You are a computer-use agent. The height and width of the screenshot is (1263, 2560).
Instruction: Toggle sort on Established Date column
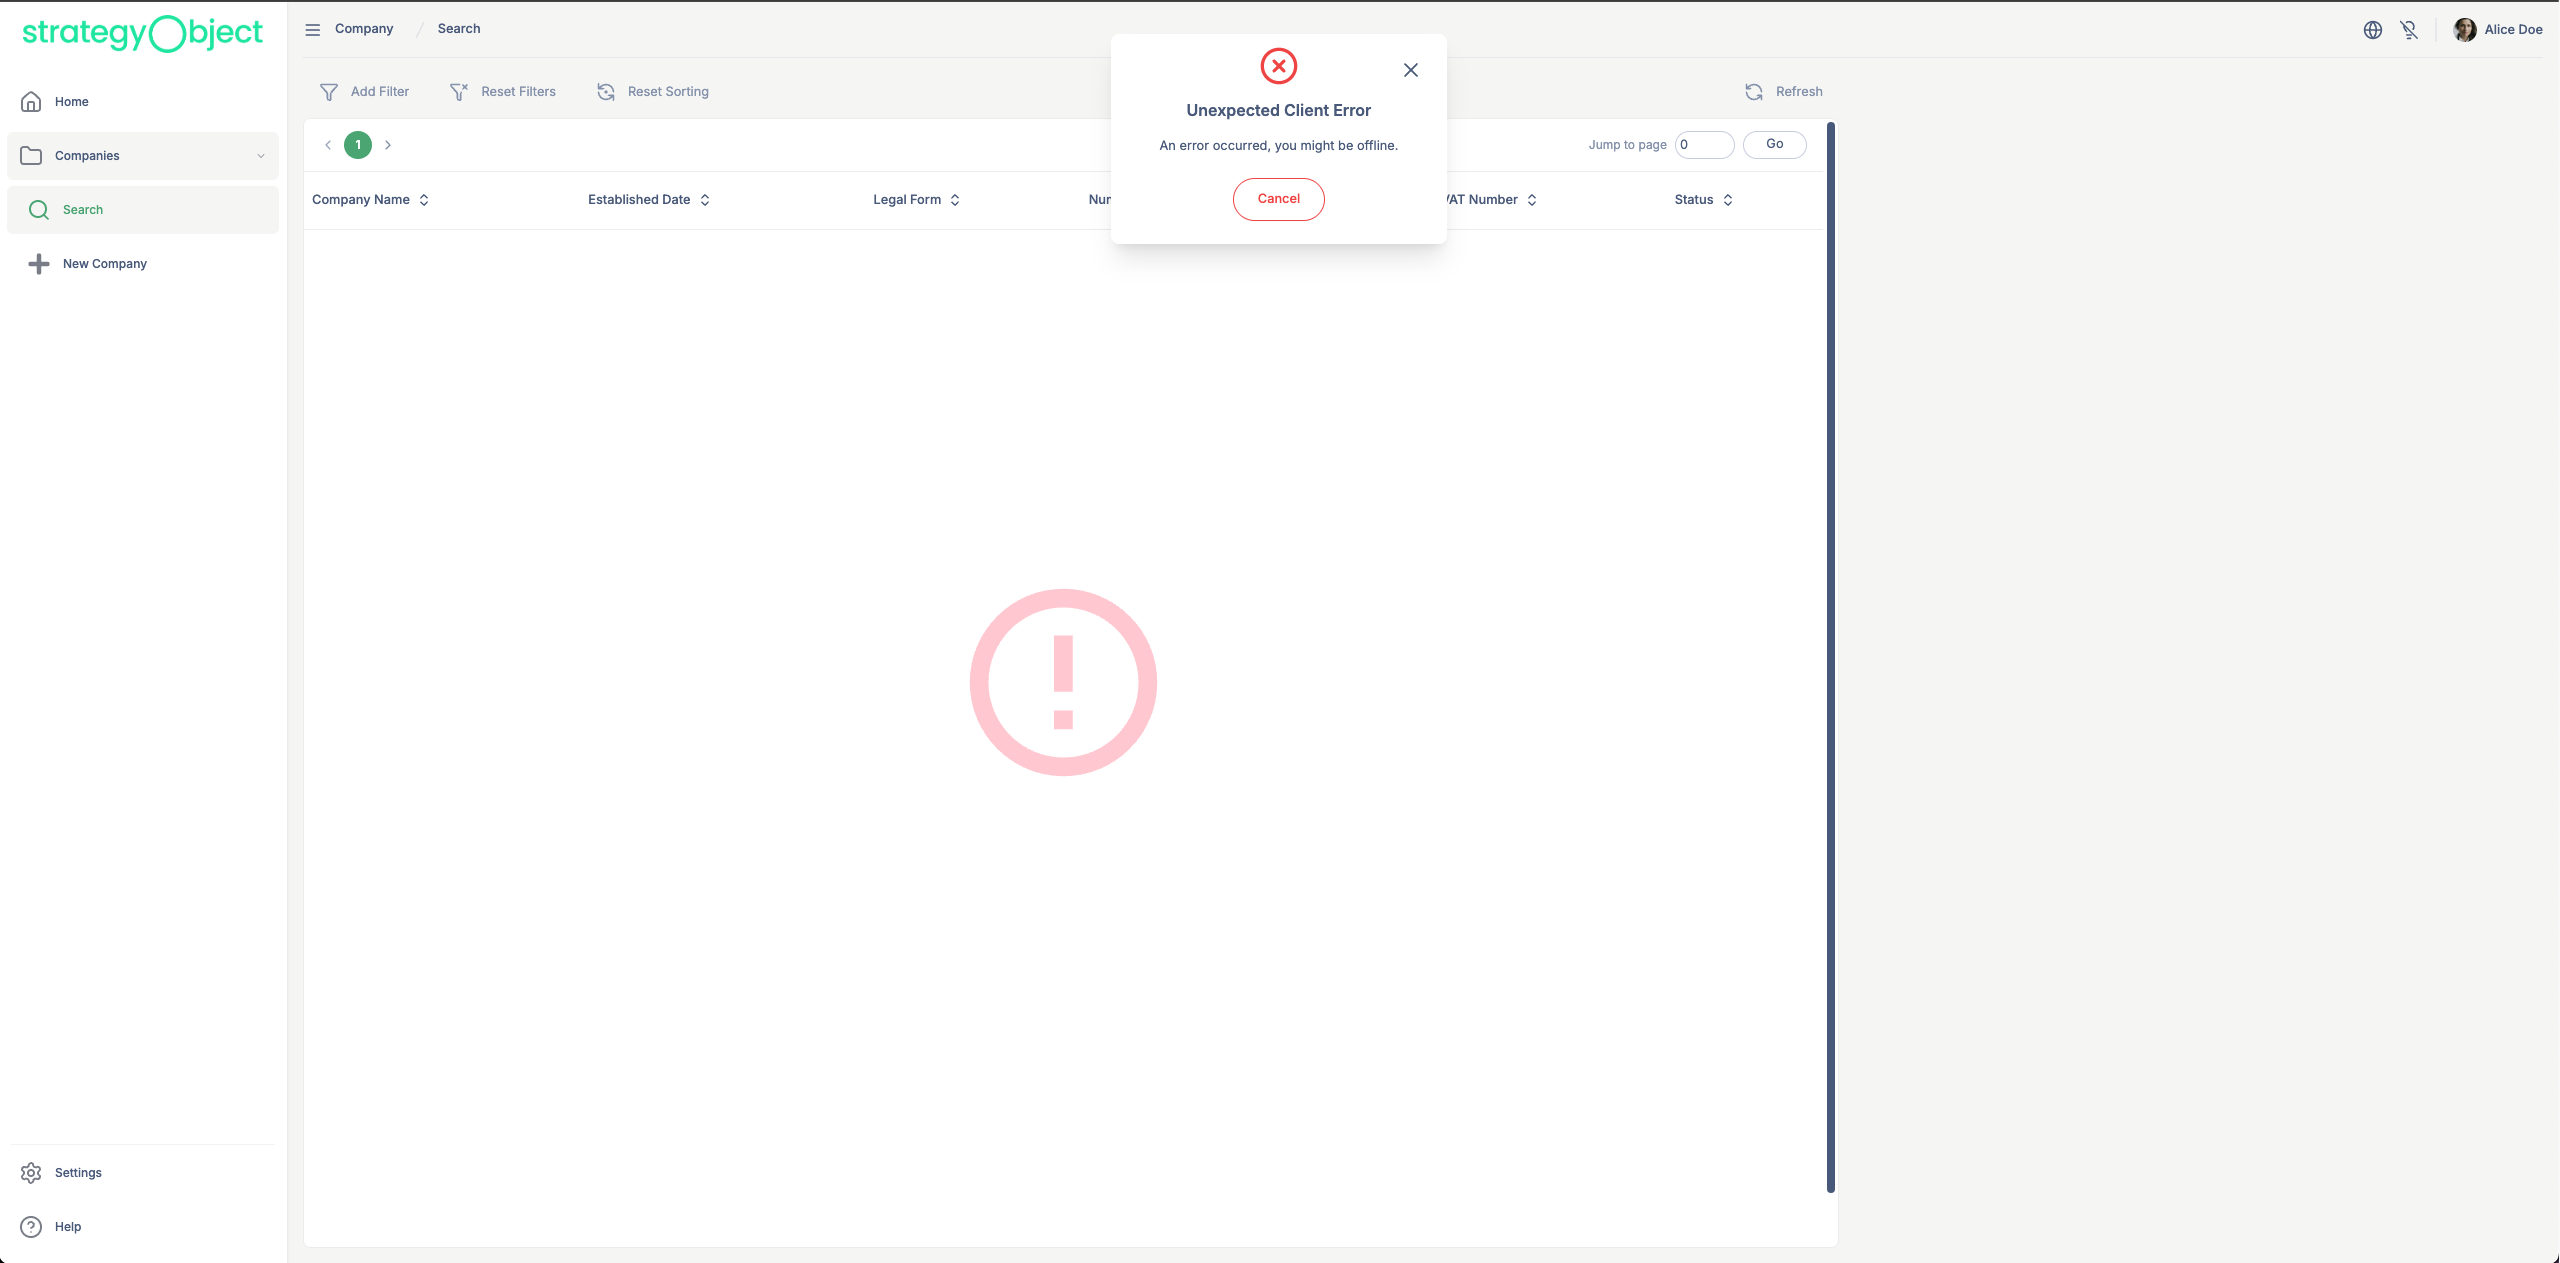(x=705, y=200)
